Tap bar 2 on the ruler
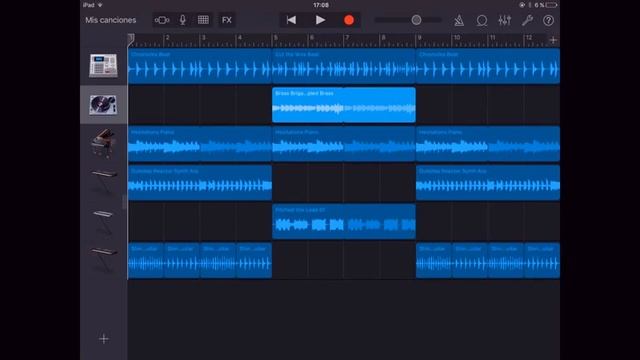Viewport: 640px width, 360px height. (x=167, y=38)
